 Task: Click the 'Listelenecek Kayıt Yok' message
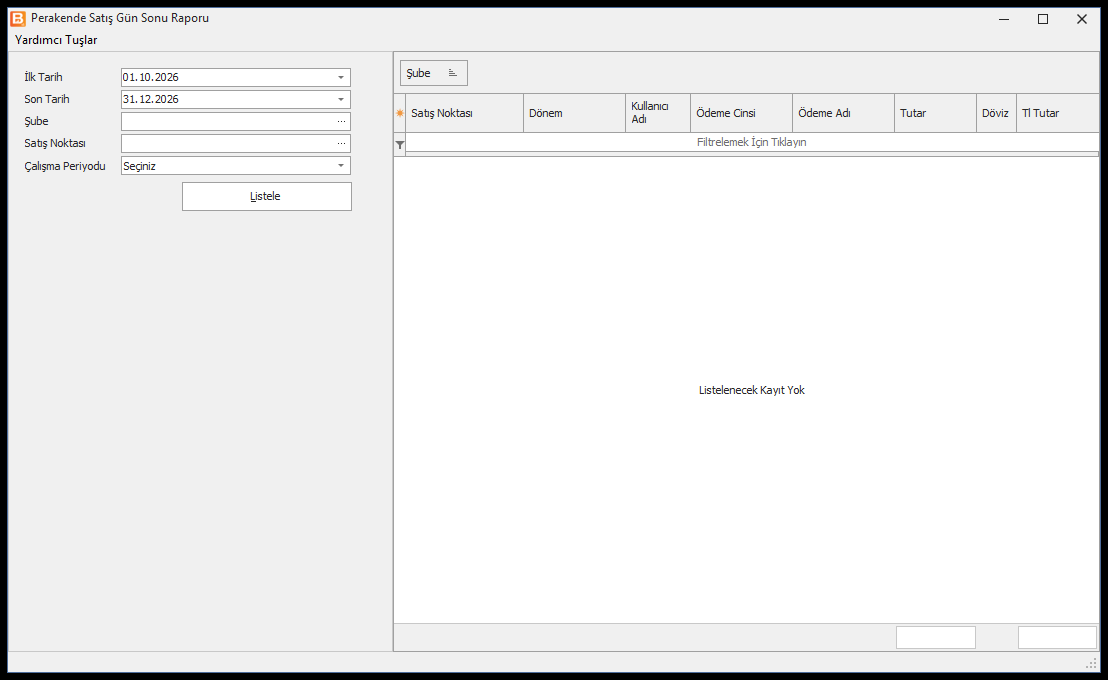tap(752, 390)
